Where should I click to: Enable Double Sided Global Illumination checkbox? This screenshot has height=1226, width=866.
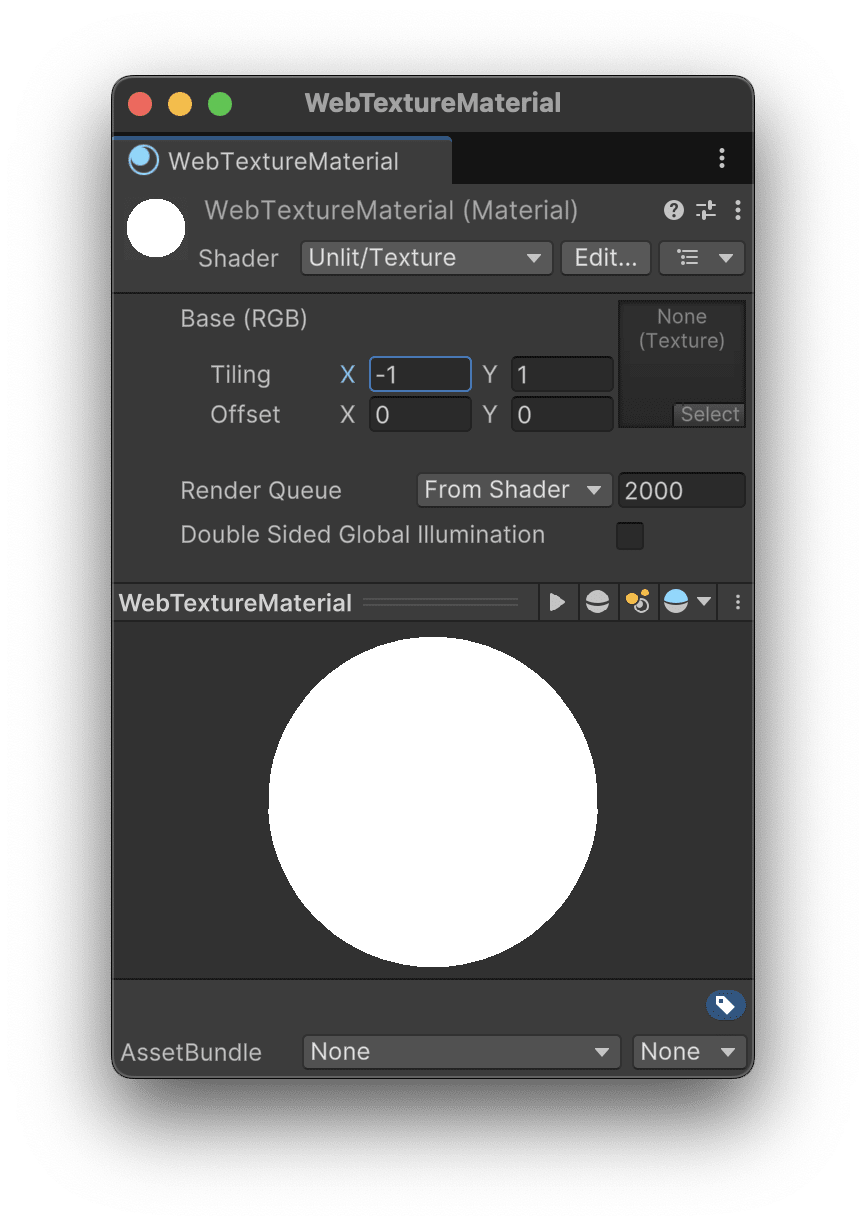(x=630, y=536)
